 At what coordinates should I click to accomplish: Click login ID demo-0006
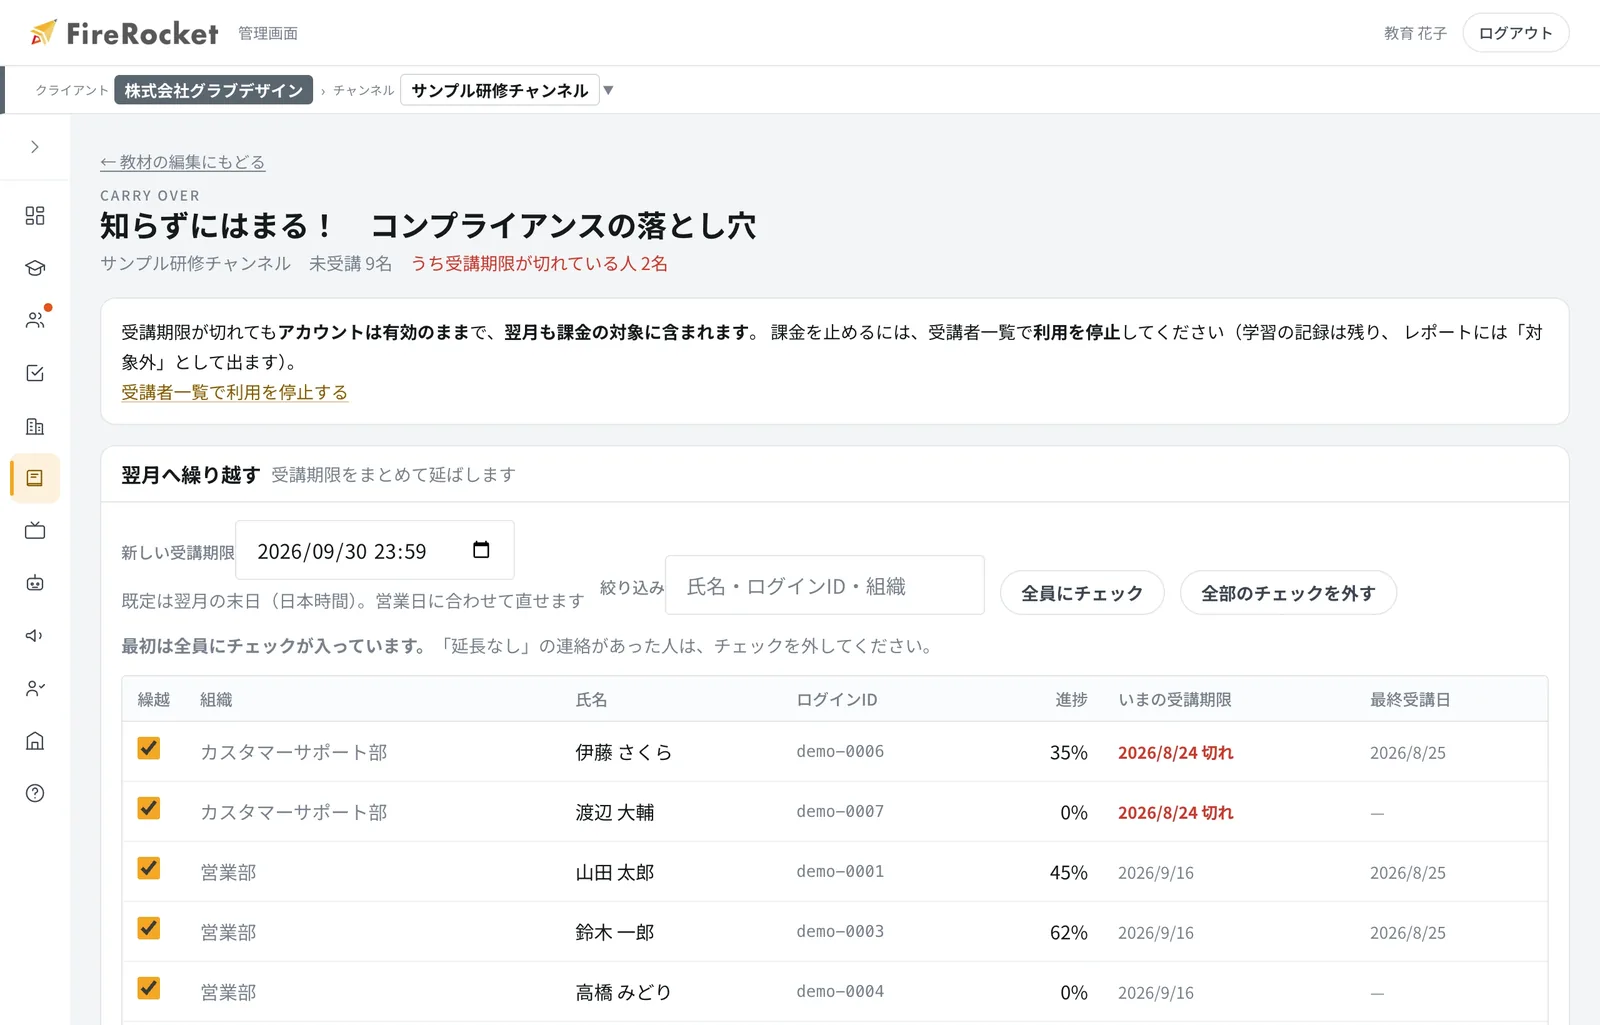[x=840, y=751]
